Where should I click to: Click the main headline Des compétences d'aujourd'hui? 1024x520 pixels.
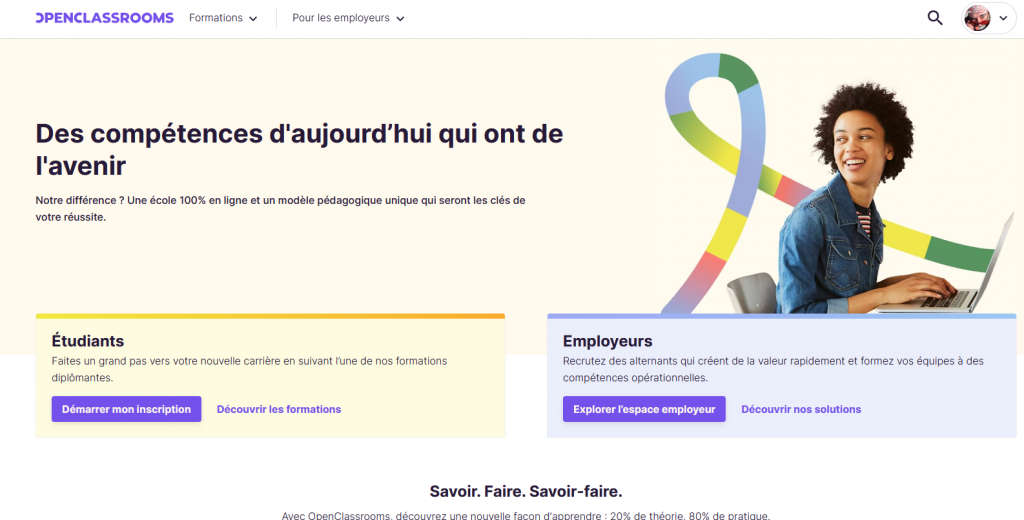pos(299,149)
